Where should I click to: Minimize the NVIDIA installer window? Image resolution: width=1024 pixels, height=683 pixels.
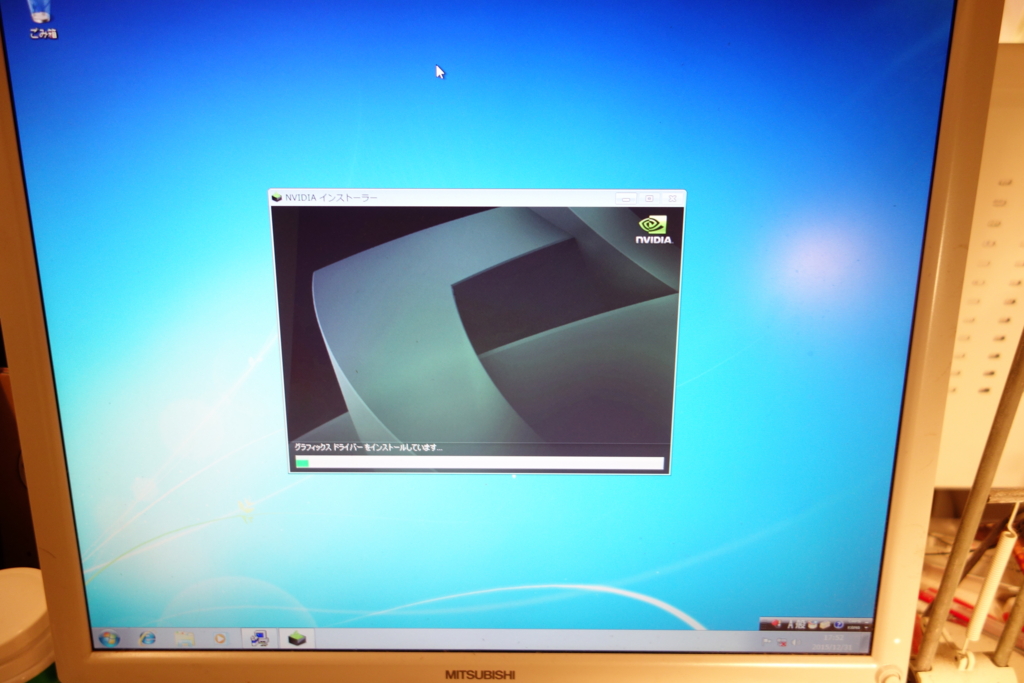626,199
